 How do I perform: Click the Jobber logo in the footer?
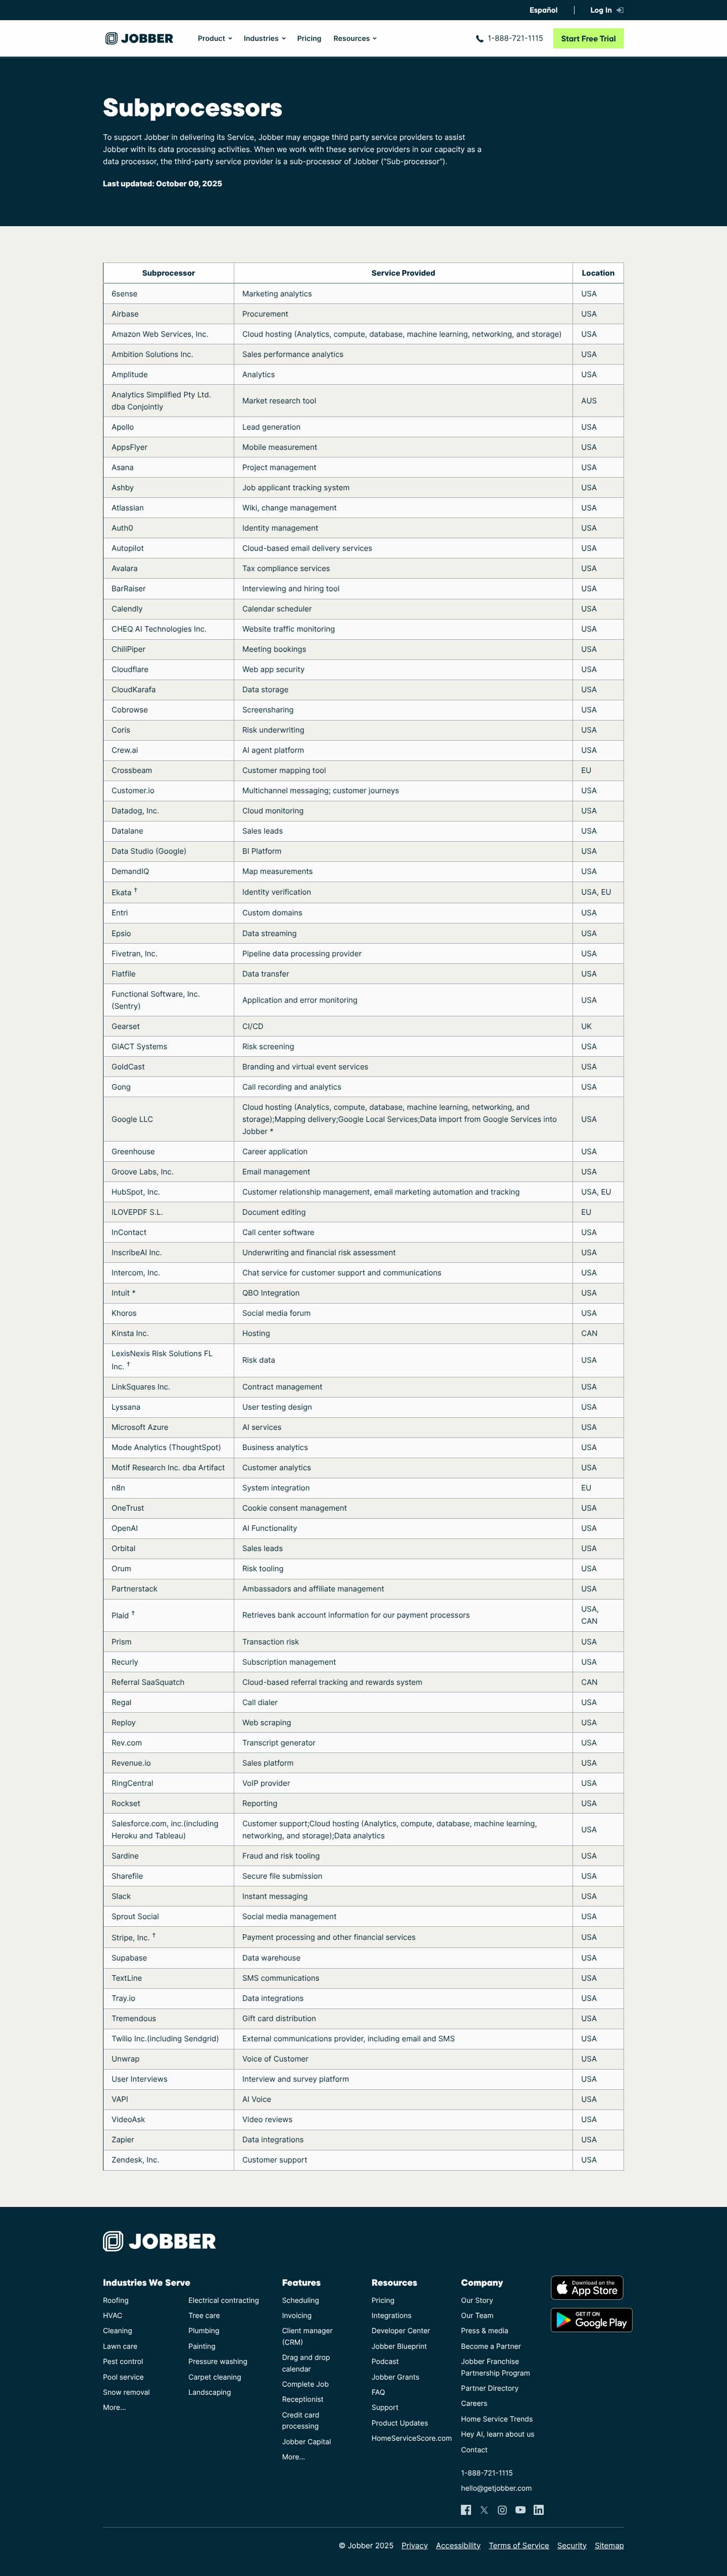(x=159, y=2241)
